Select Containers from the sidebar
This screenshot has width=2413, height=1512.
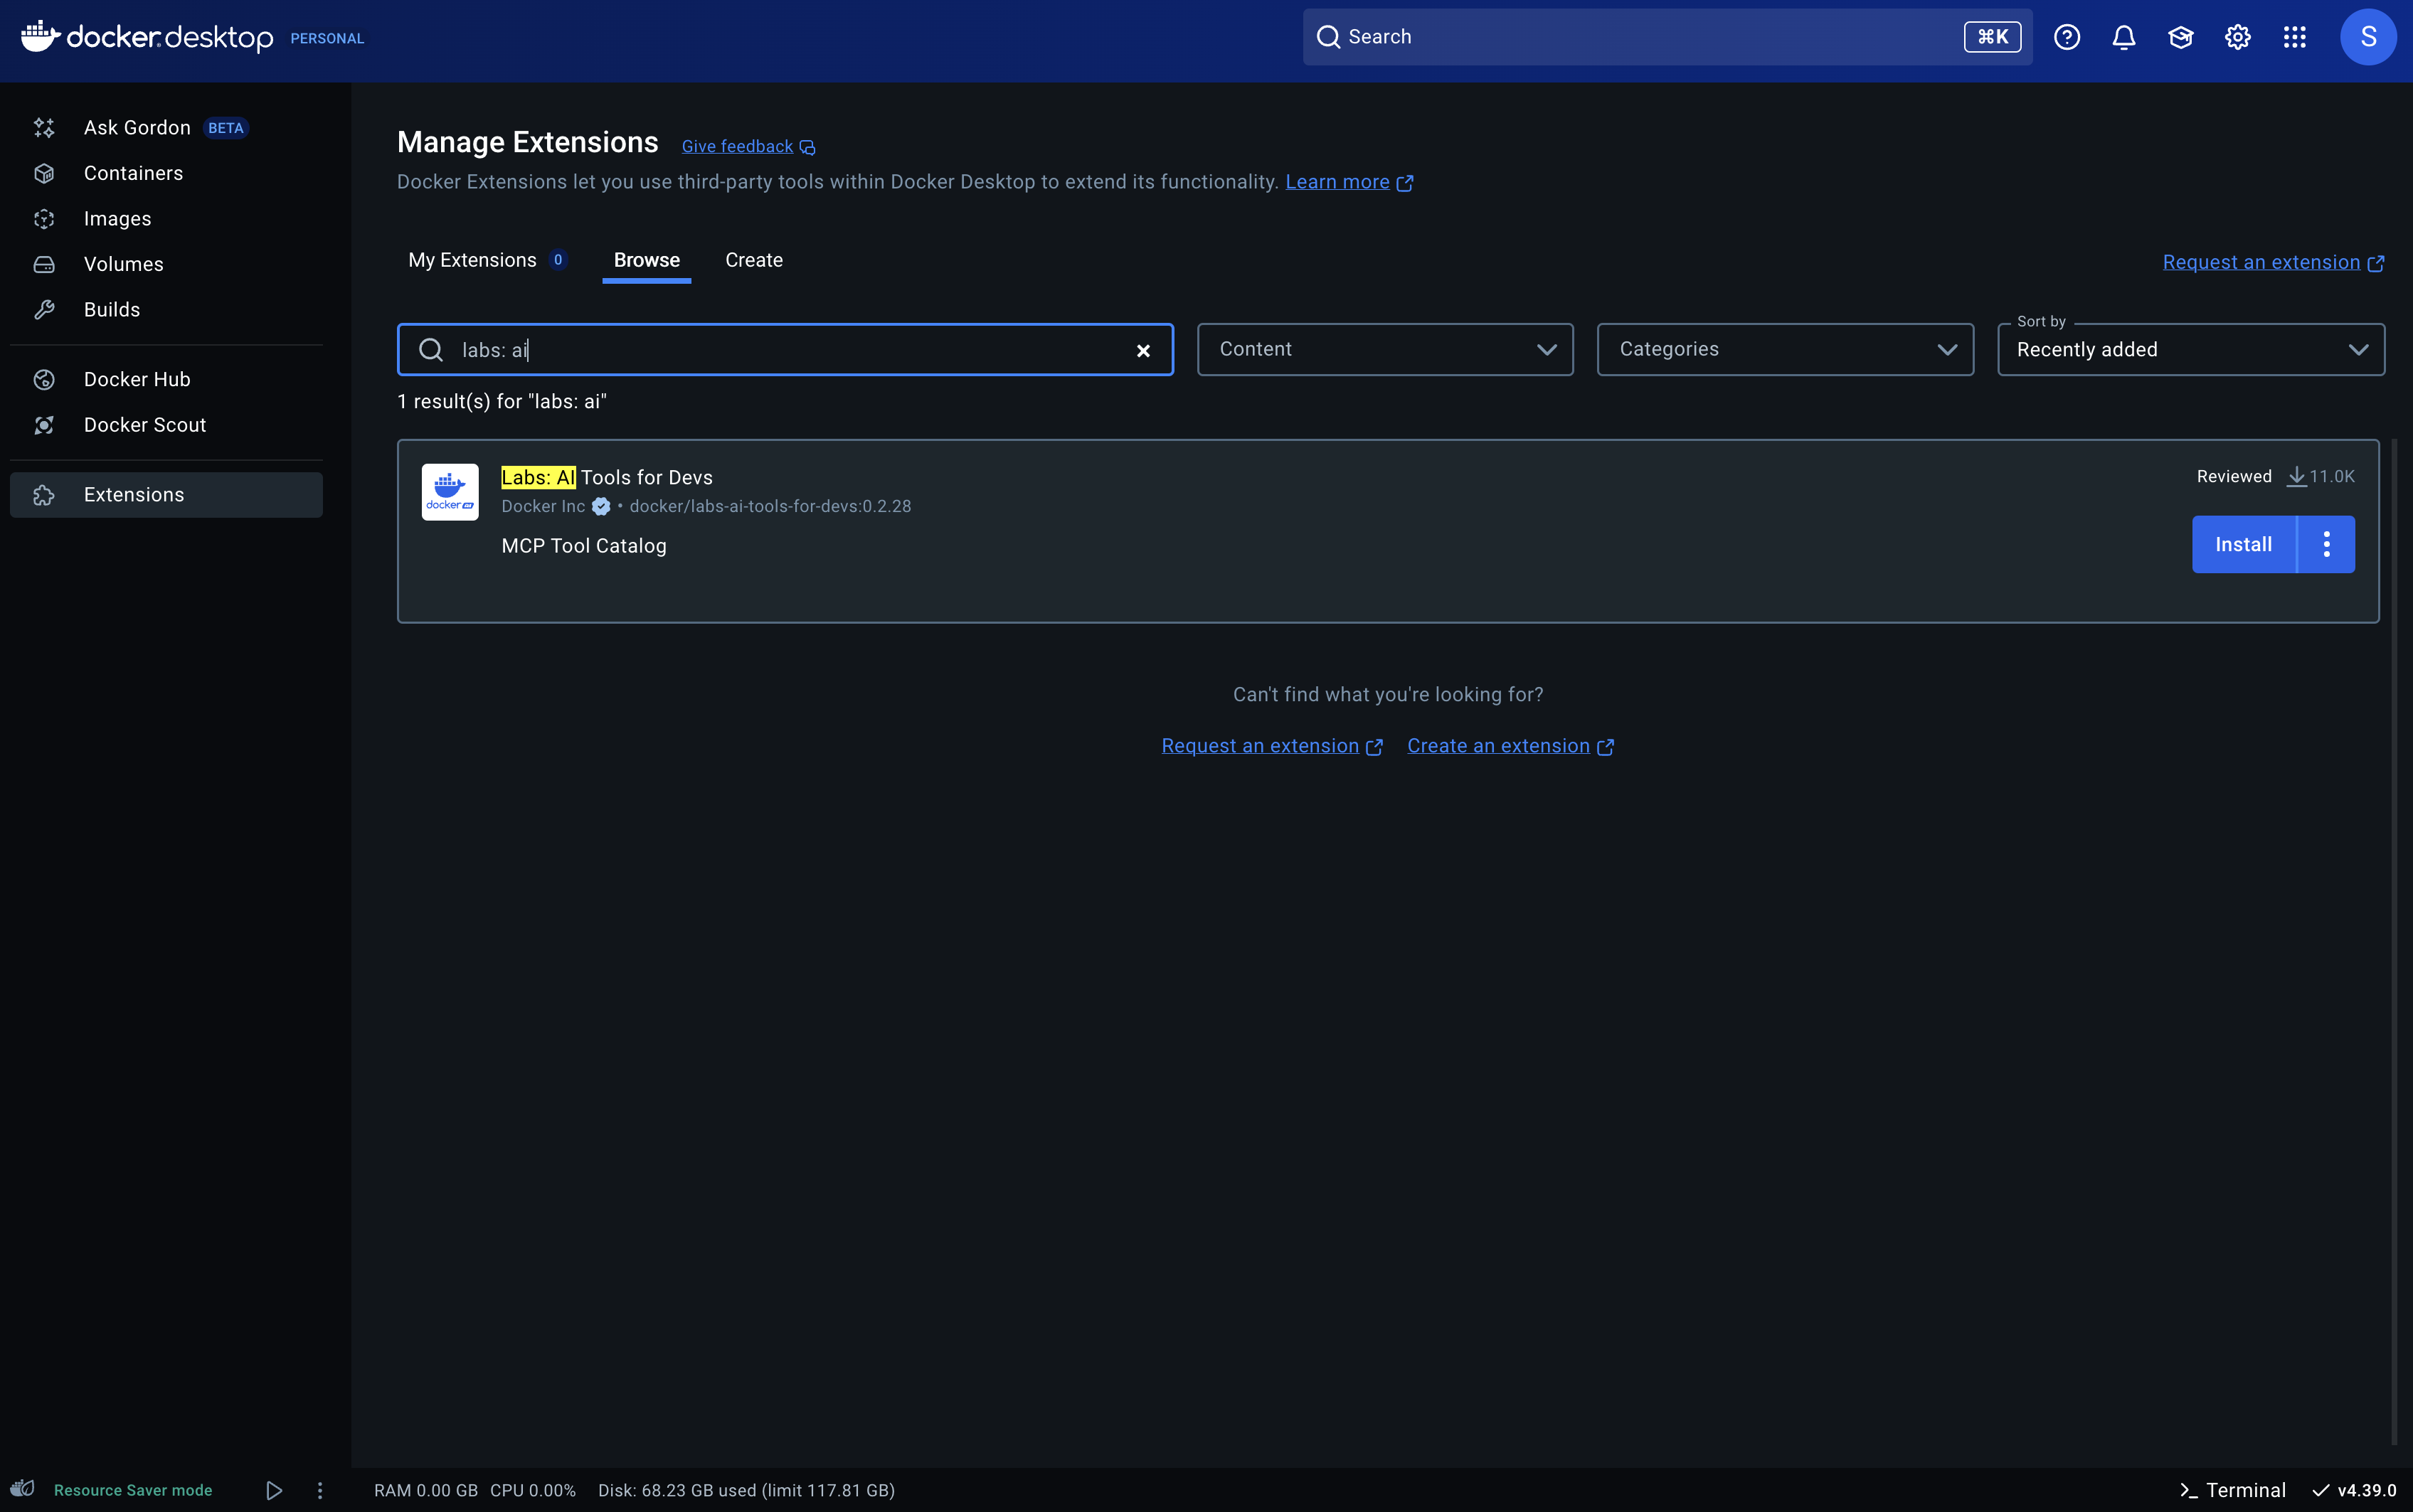coord(133,172)
